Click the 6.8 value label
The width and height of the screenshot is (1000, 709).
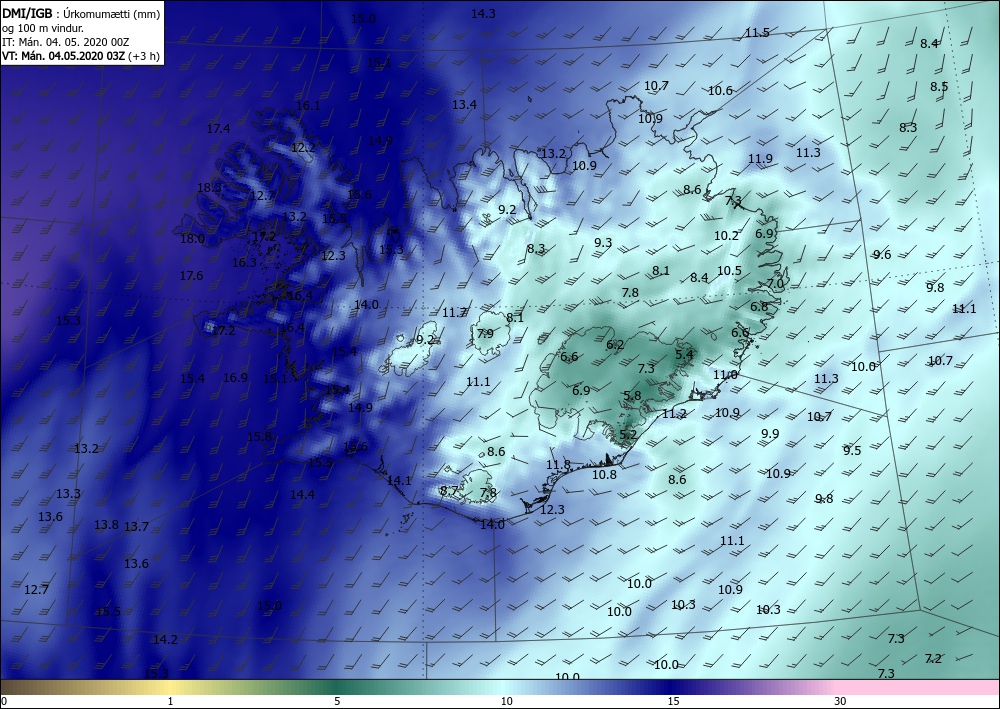coord(759,307)
